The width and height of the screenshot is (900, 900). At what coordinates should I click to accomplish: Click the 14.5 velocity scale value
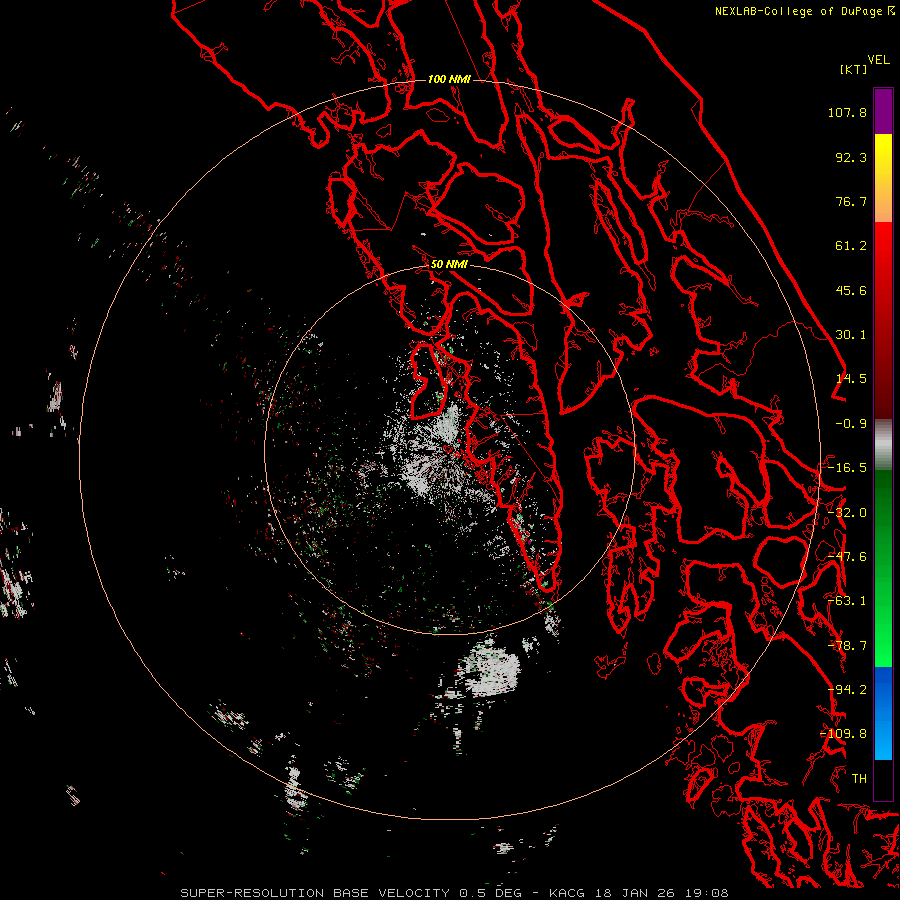(x=851, y=379)
